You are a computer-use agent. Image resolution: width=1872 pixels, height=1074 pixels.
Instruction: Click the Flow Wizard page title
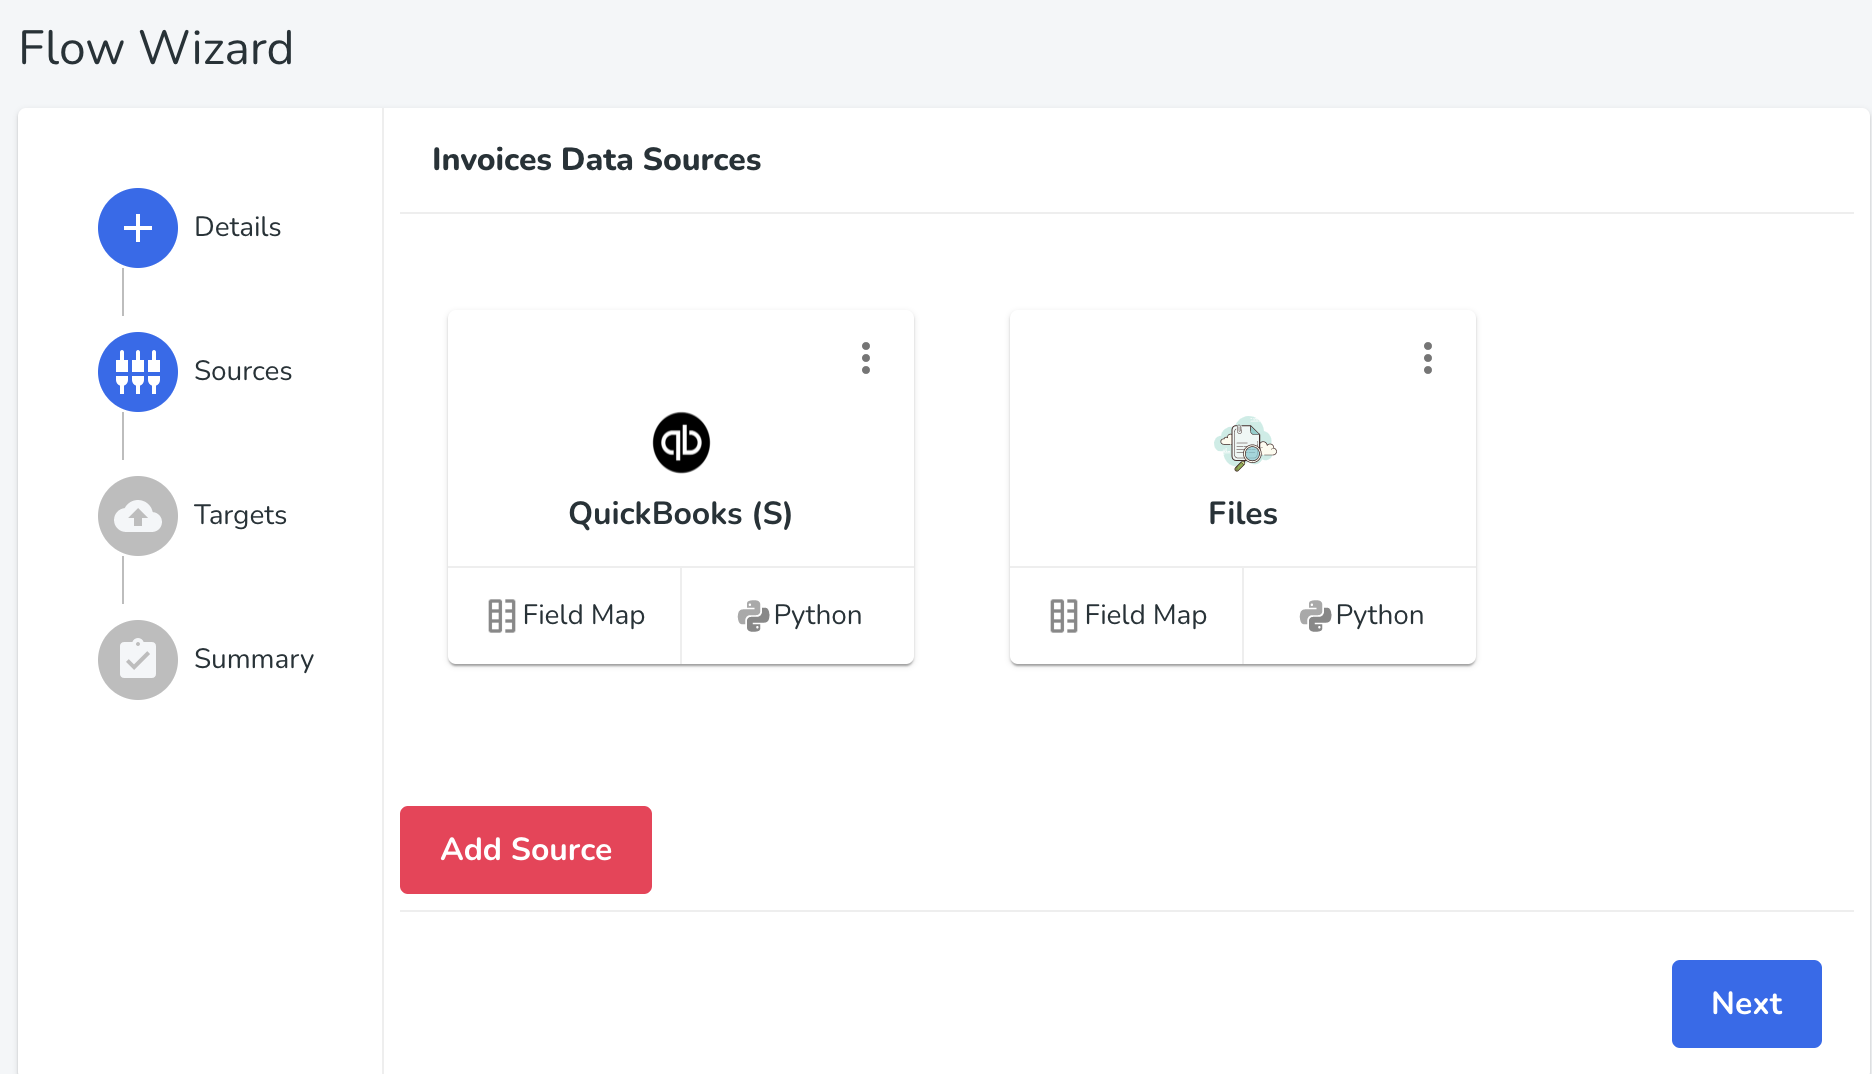click(x=156, y=48)
